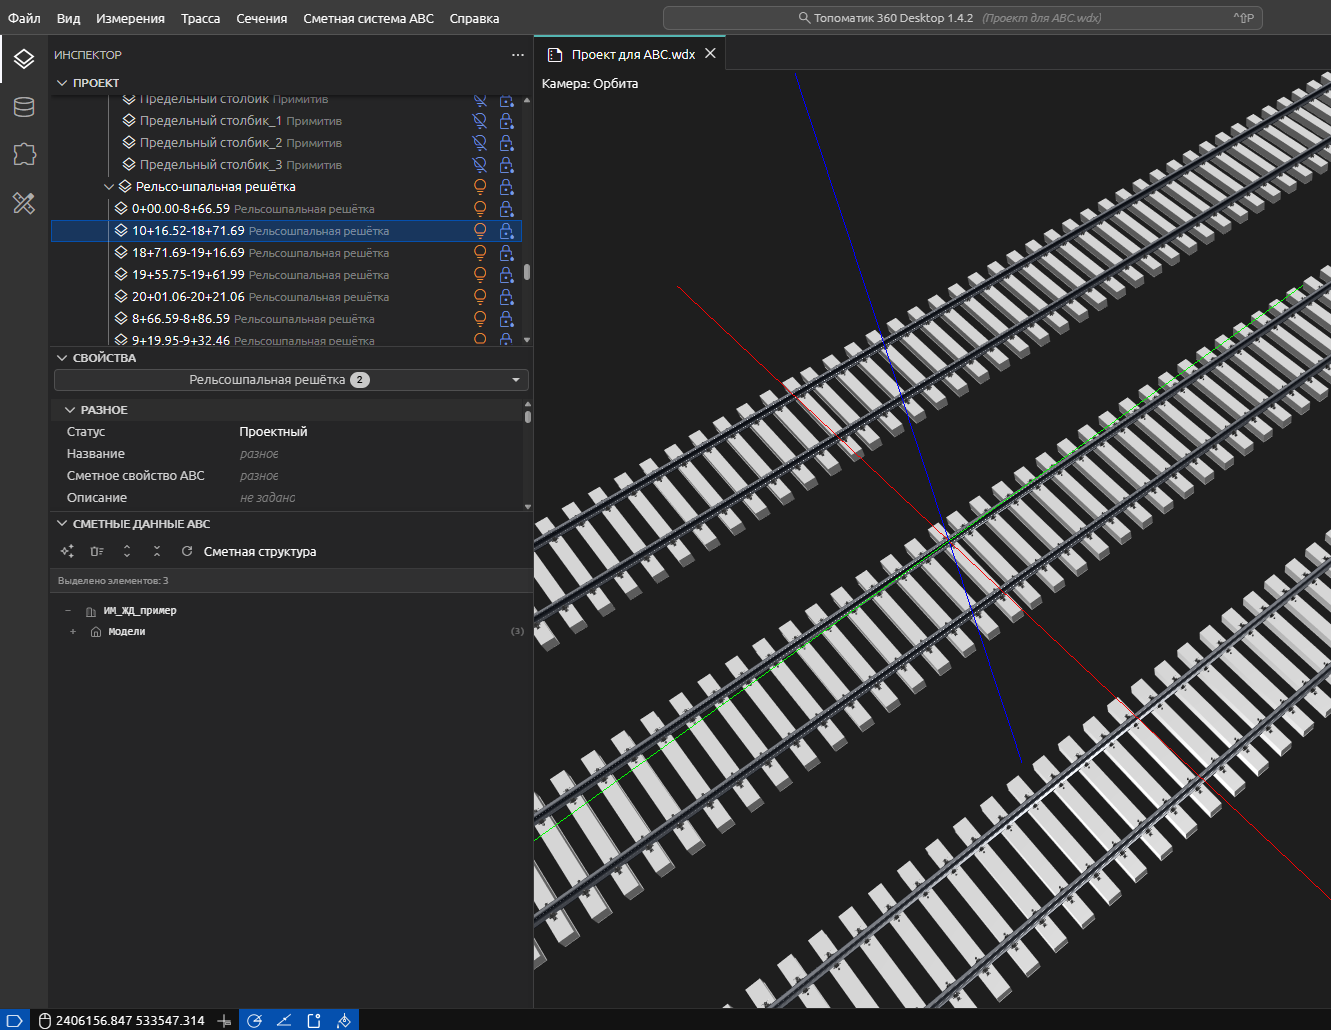Viewport: 1331px width, 1030px height.
Task: Collapse all nodes in estimate structure
Action: [157, 551]
